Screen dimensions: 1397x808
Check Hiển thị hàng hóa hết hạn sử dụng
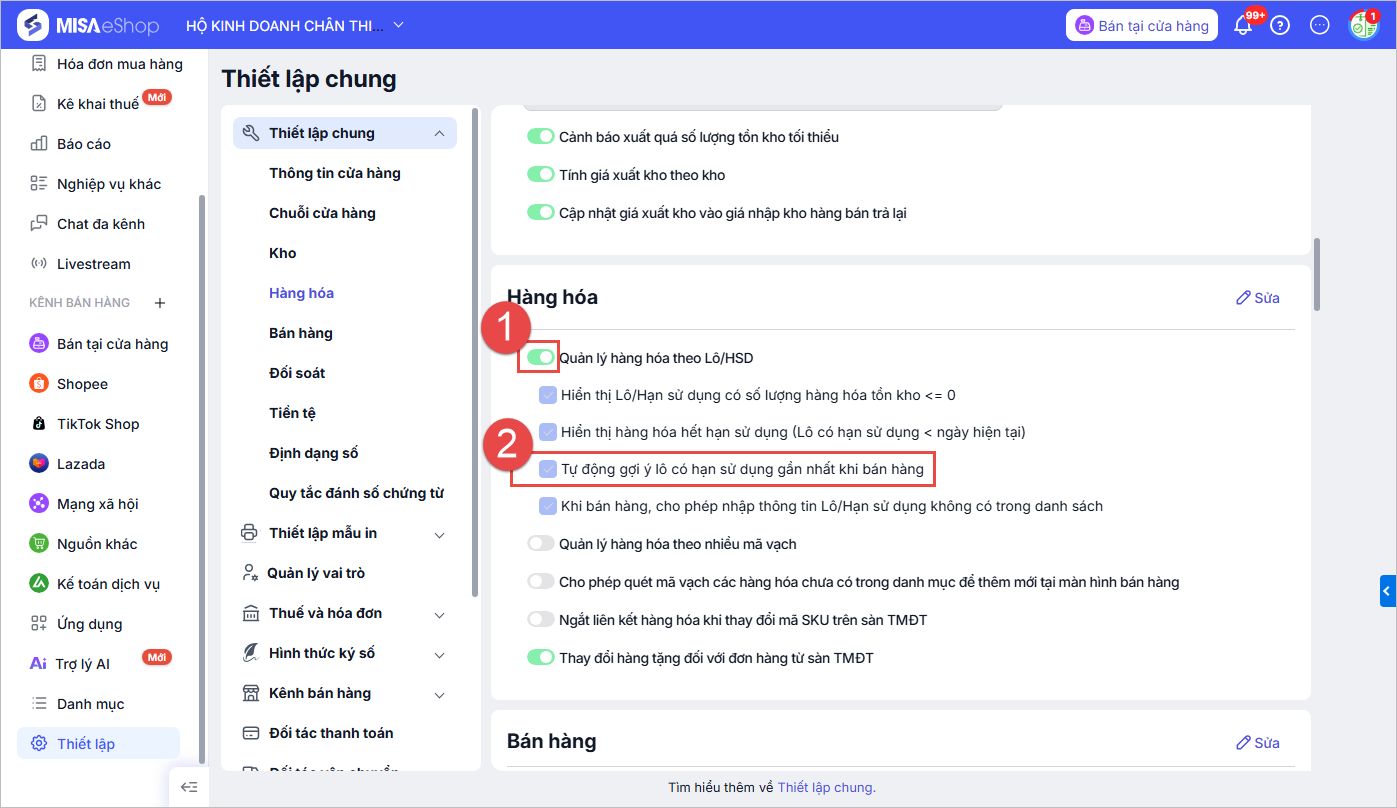point(548,432)
